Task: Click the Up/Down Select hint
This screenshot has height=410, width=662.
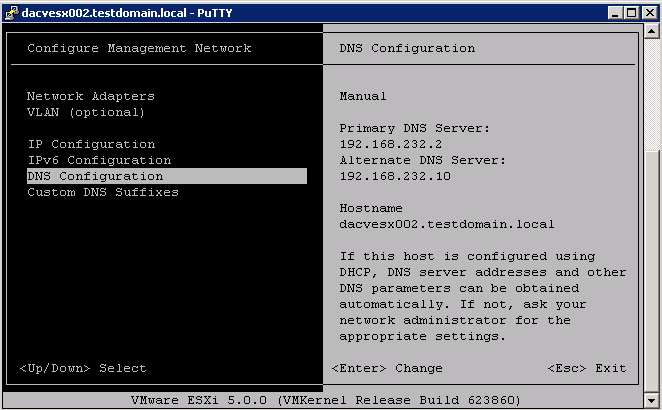Action: coord(83,368)
